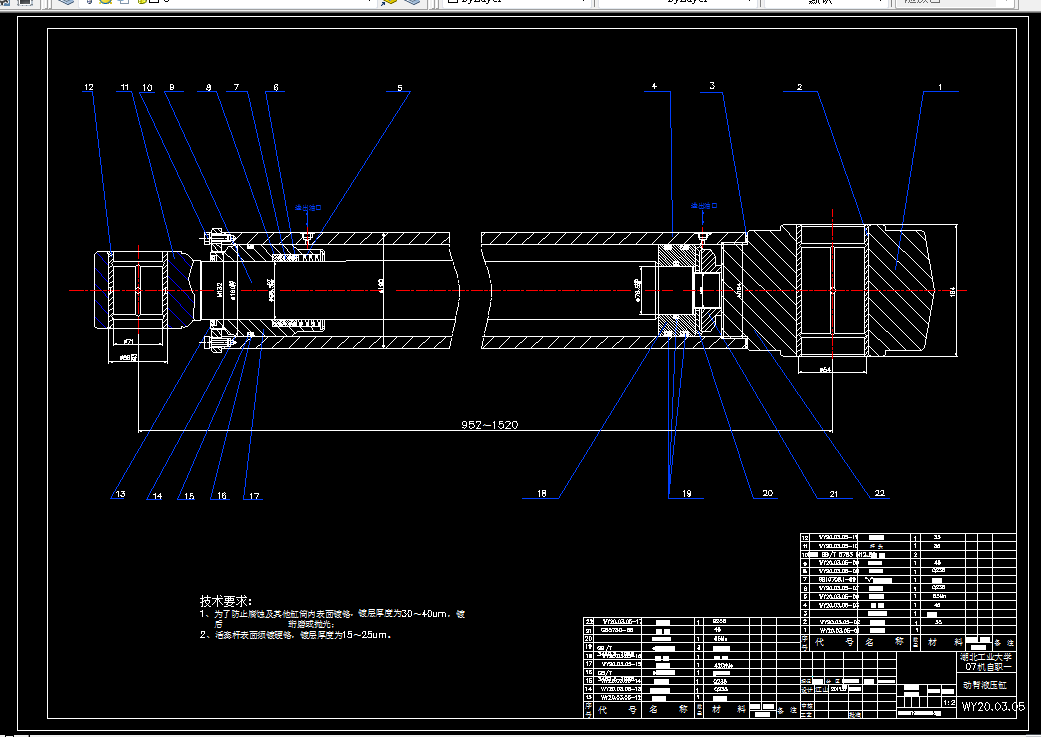Click callout number 22 below the drawing
Image resolution: width=1041 pixels, height=737 pixels.
pyautogui.click(x=880, y=493)
